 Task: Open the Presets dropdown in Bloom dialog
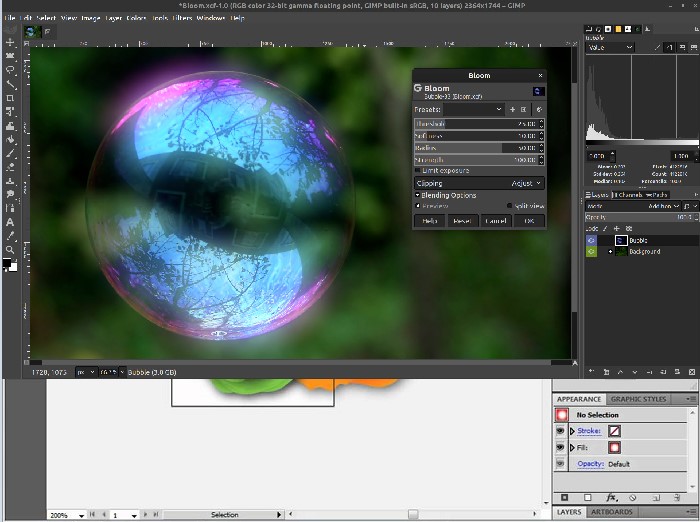pos(474,109)
